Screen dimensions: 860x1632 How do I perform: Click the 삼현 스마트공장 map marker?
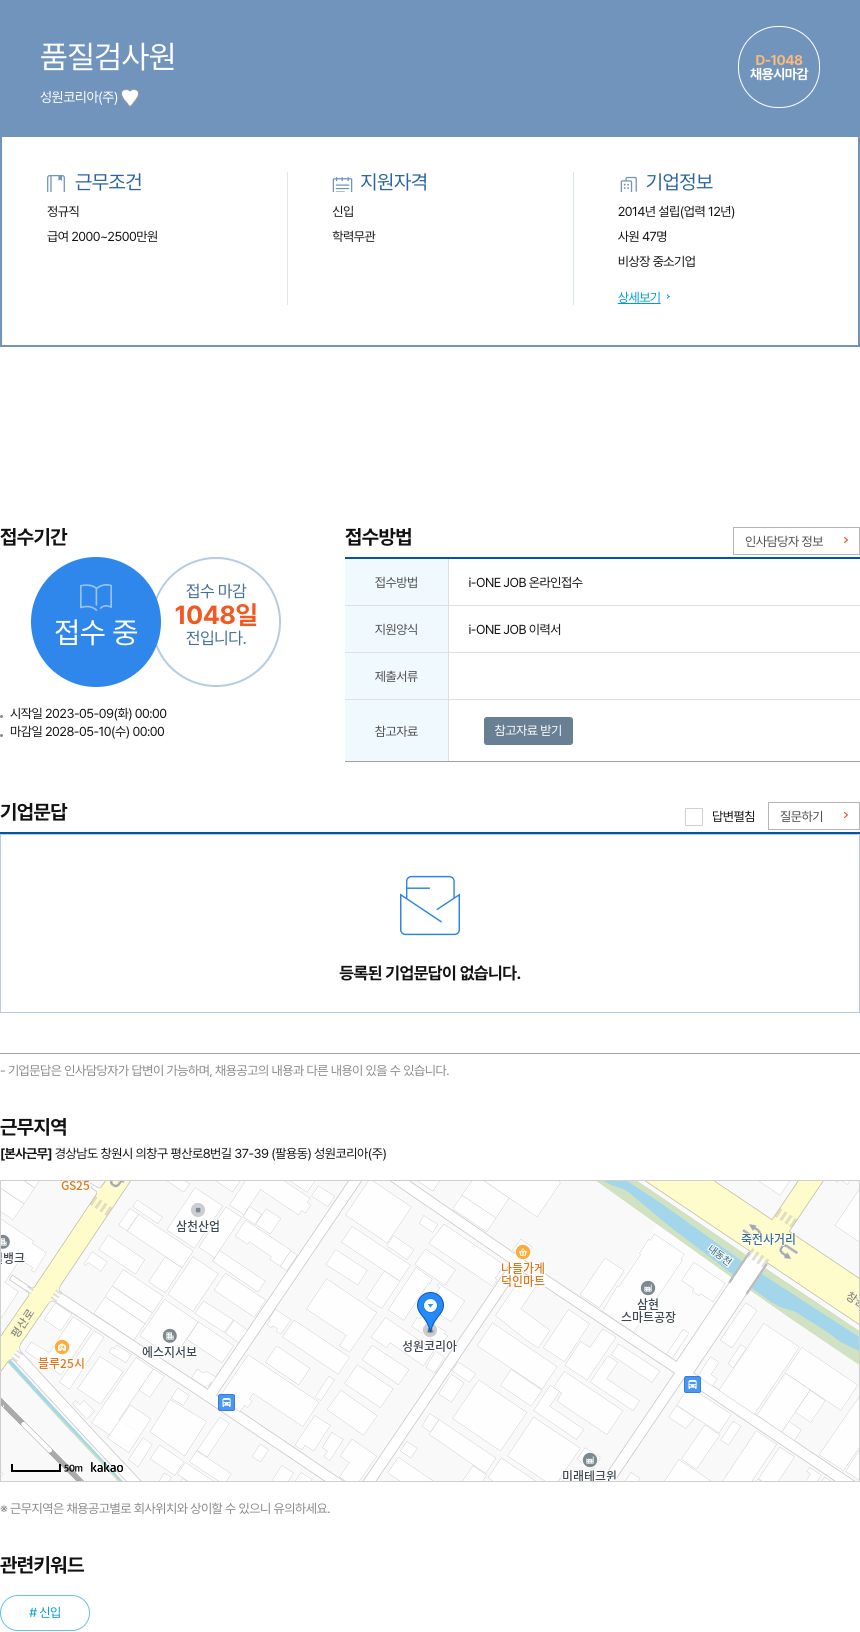[x=648, y=1288]
